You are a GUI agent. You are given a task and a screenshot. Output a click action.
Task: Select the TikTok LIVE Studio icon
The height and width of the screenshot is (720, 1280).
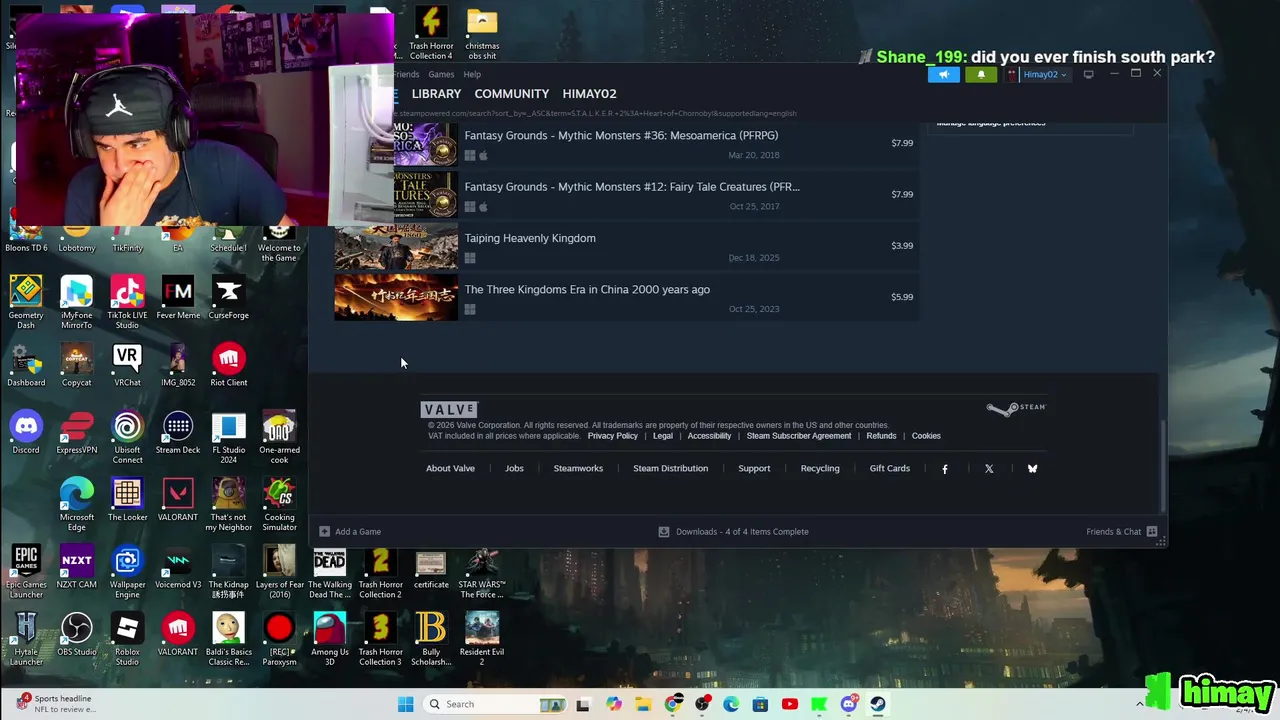[x=127, y=303]
